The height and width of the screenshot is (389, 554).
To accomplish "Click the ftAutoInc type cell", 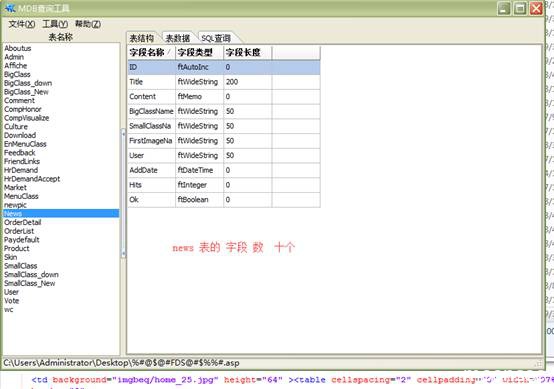I will 200,67.
